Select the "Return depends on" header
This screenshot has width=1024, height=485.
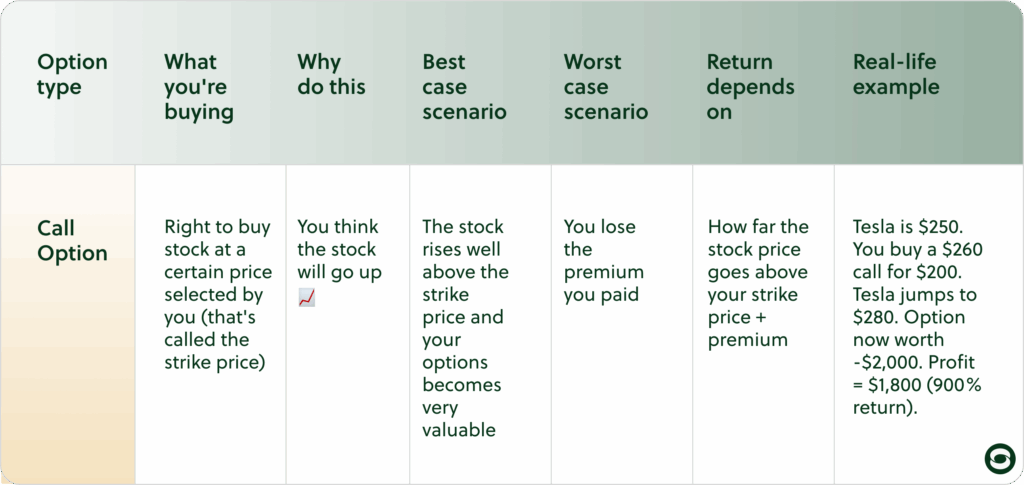pos(751,87)
